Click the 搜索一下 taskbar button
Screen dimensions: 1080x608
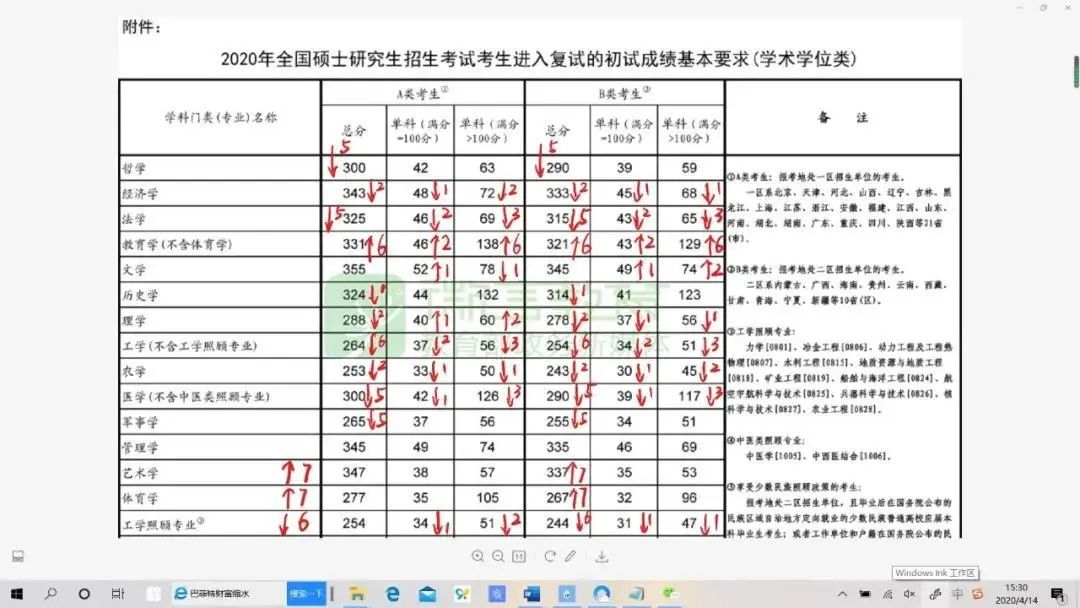(x=307, y=594)
